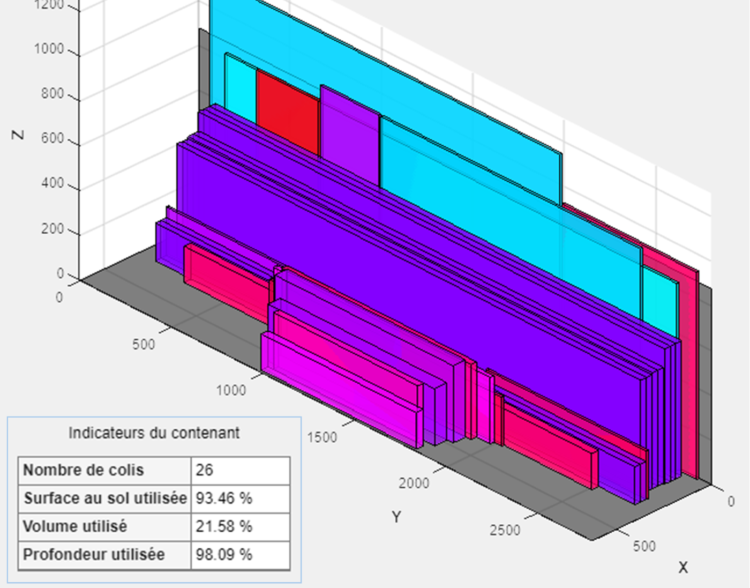The height and width of the screenshot is (588, 750).
Task: Click the 21.58 % volume value
Action: point(240,526)
